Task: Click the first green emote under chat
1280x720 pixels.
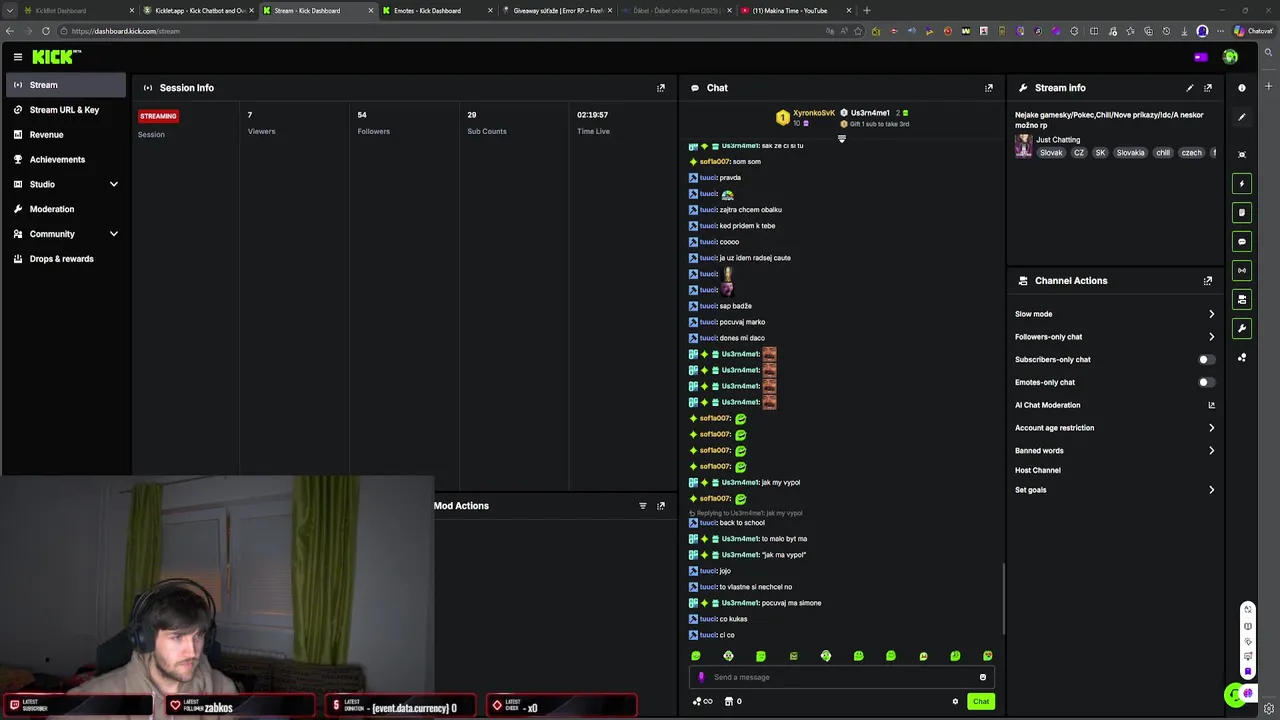Action: (696, 656)
